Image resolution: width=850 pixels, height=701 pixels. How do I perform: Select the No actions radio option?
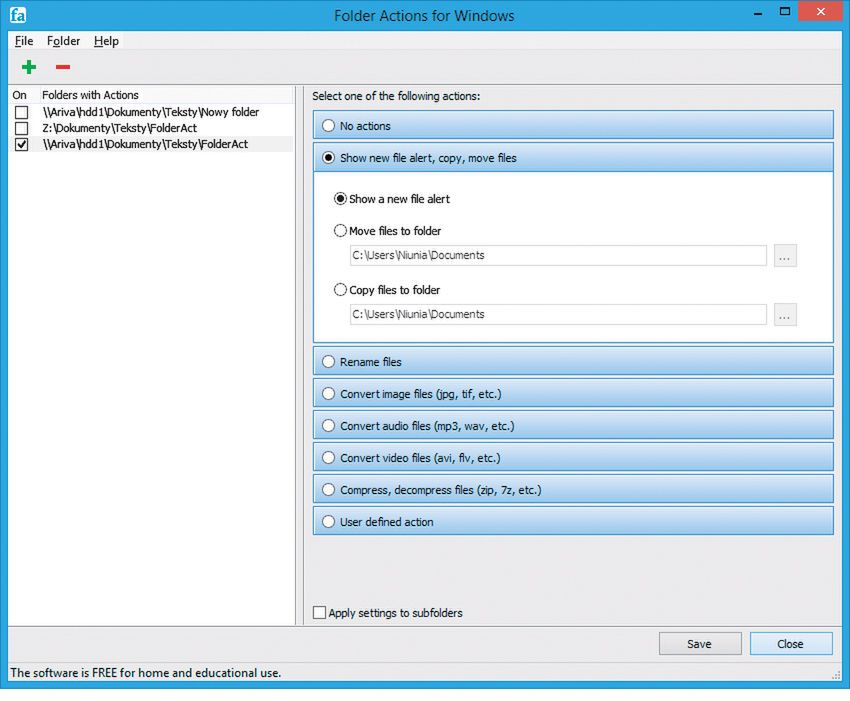329,126
